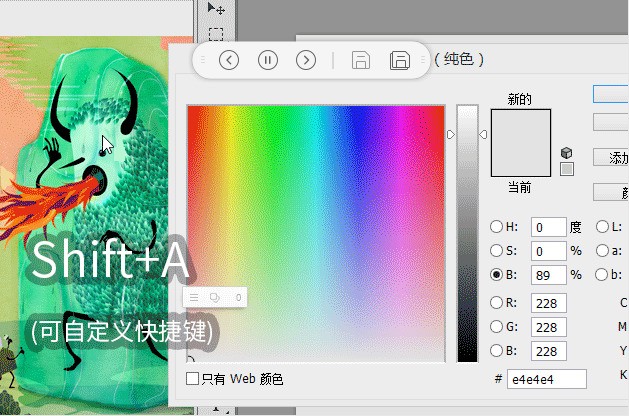This screenshot has height=416, width=629.
Task: Click the previous step arrow button
Action: (229, 60)
